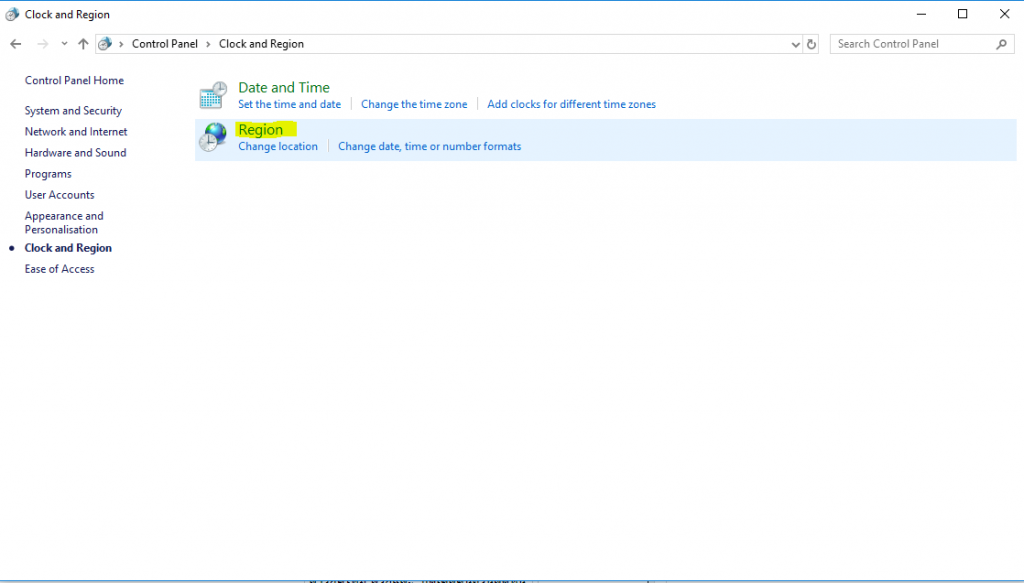Minimize the Clock and Region window

[x=921, y=14]
